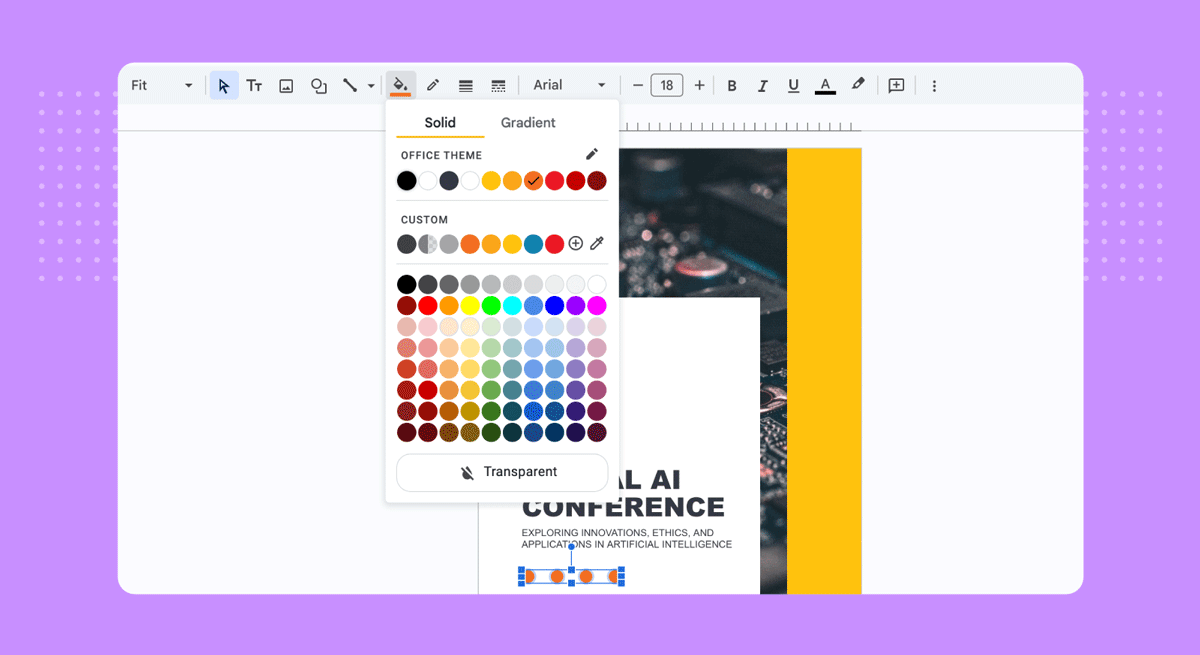The image size is (1200, 655).
Task: Open the border dash style icon
Action: pyautogui.click(x=498, y=86)
